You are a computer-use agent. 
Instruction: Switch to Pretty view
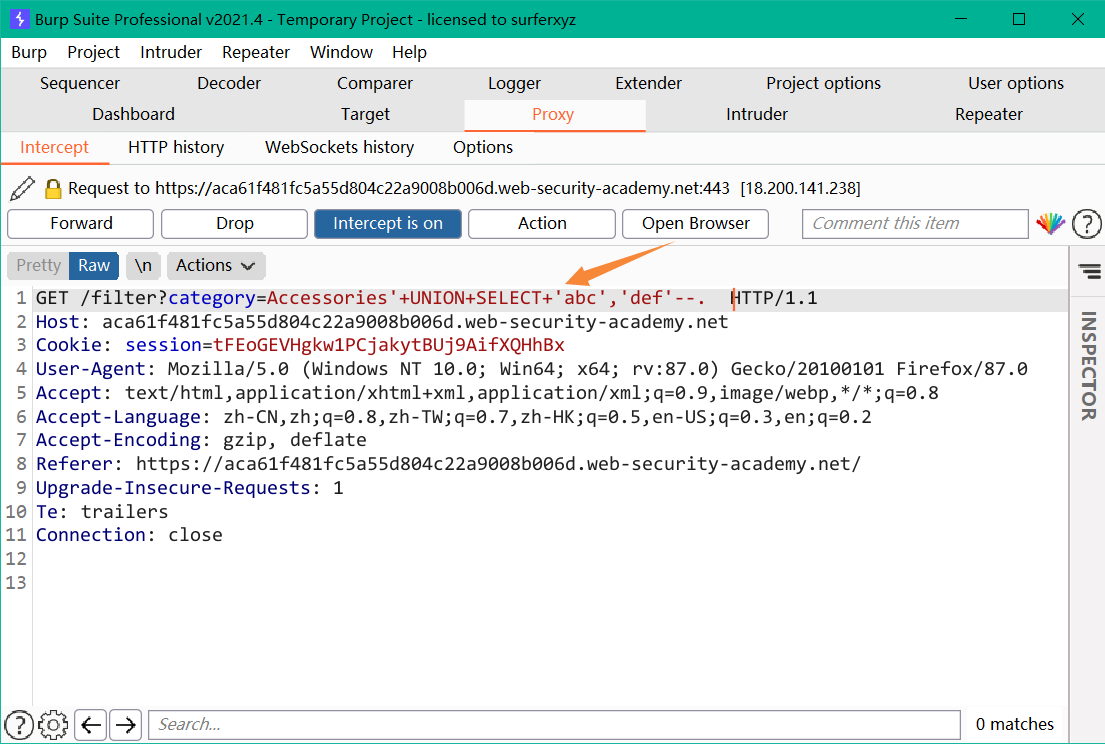pyautogui.click(x=38, y=266)
